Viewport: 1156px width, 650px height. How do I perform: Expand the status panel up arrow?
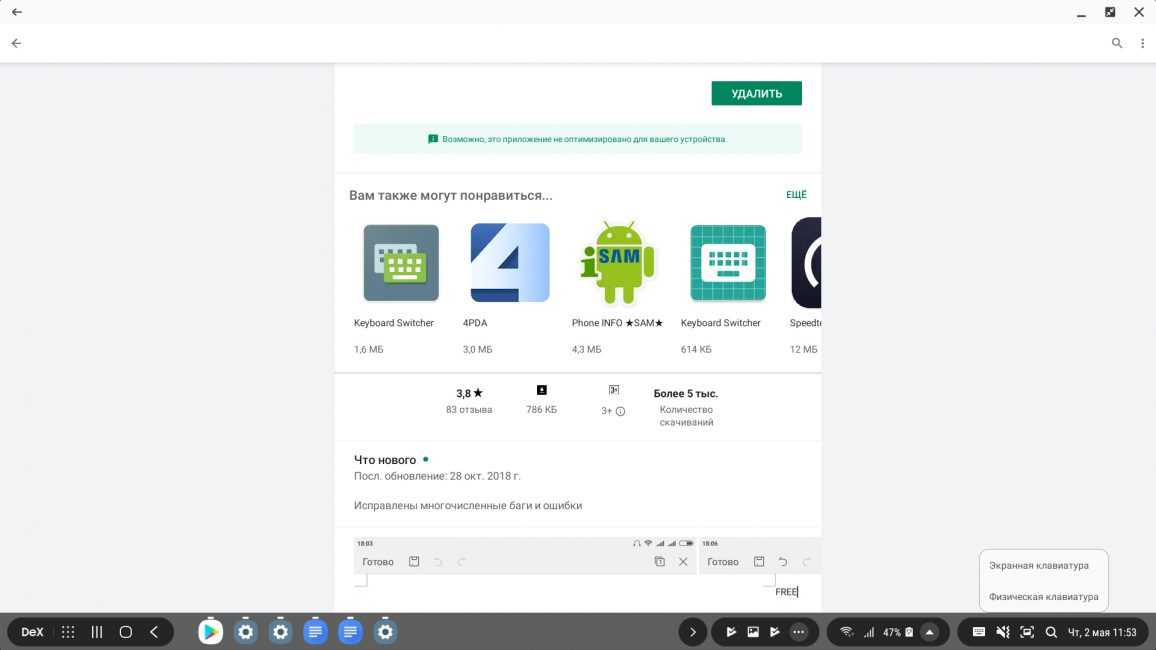(929, 632)
